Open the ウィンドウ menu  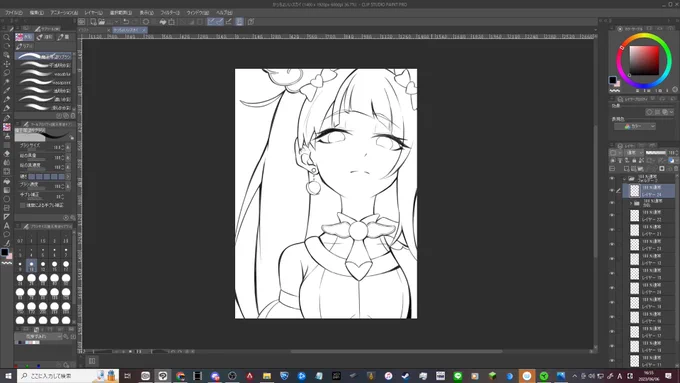point(197,13)
